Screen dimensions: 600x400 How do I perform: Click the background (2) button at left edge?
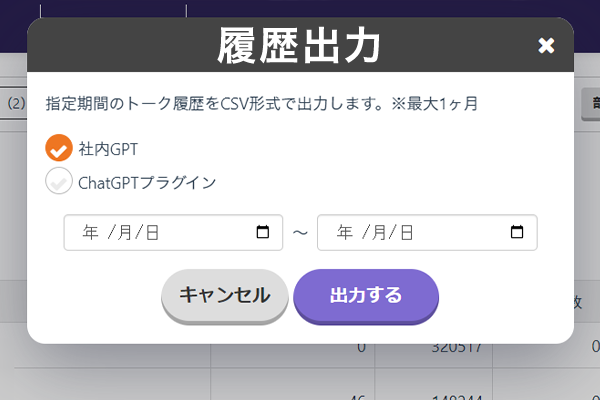[x=14, y=103]
